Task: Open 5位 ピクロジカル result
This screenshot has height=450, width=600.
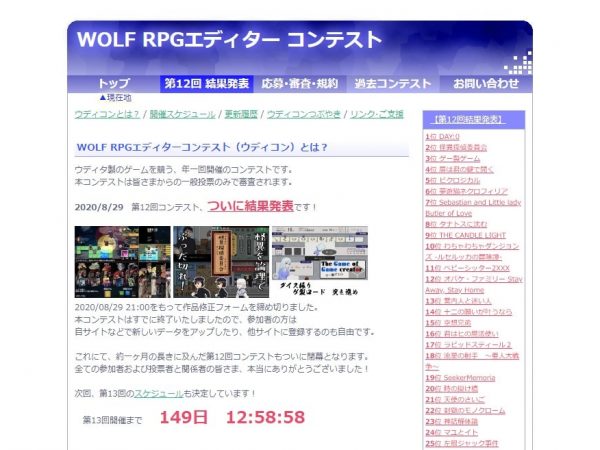Action: [453, 180]
